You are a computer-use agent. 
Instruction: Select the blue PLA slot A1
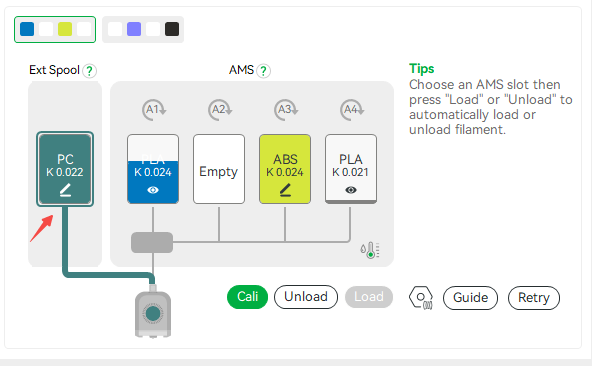pyautogui.click(x=153, y=169)
